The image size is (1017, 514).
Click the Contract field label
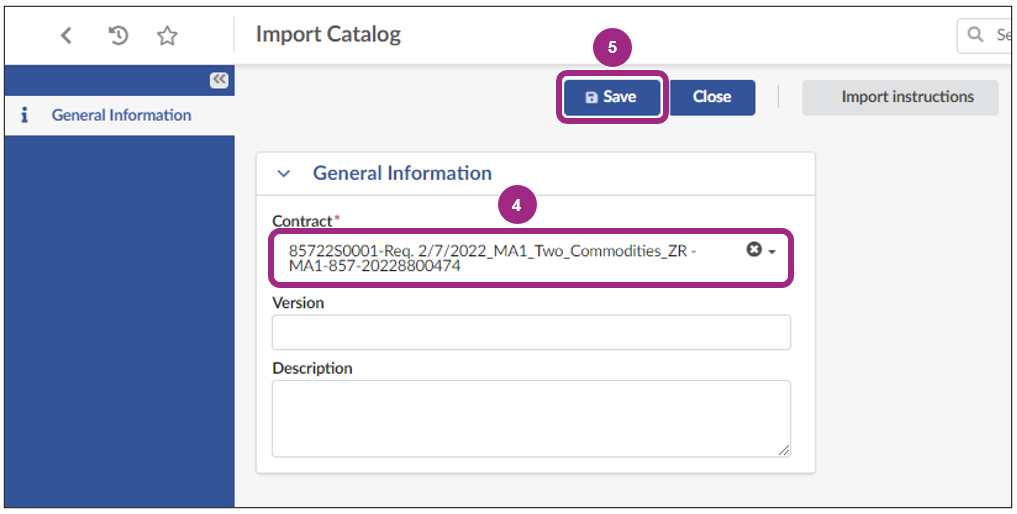click(303, 221)
